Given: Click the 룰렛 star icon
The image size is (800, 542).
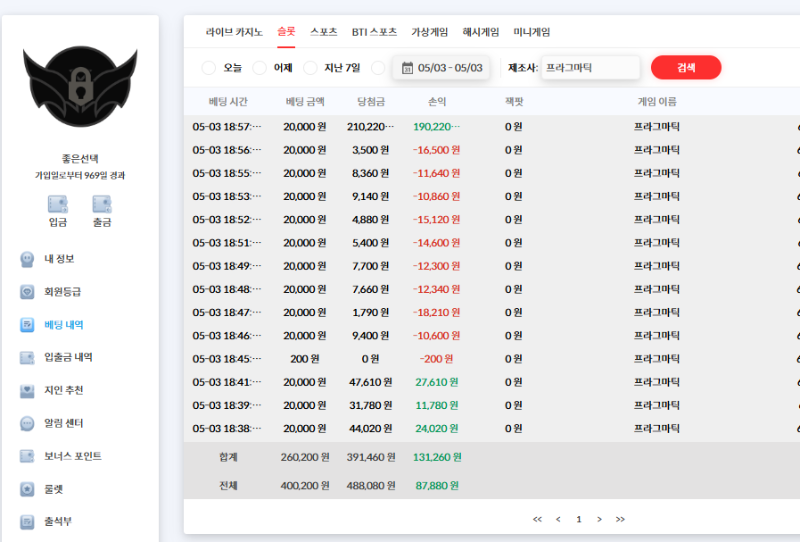Looking at the screenshot, I should coord(27,489).
